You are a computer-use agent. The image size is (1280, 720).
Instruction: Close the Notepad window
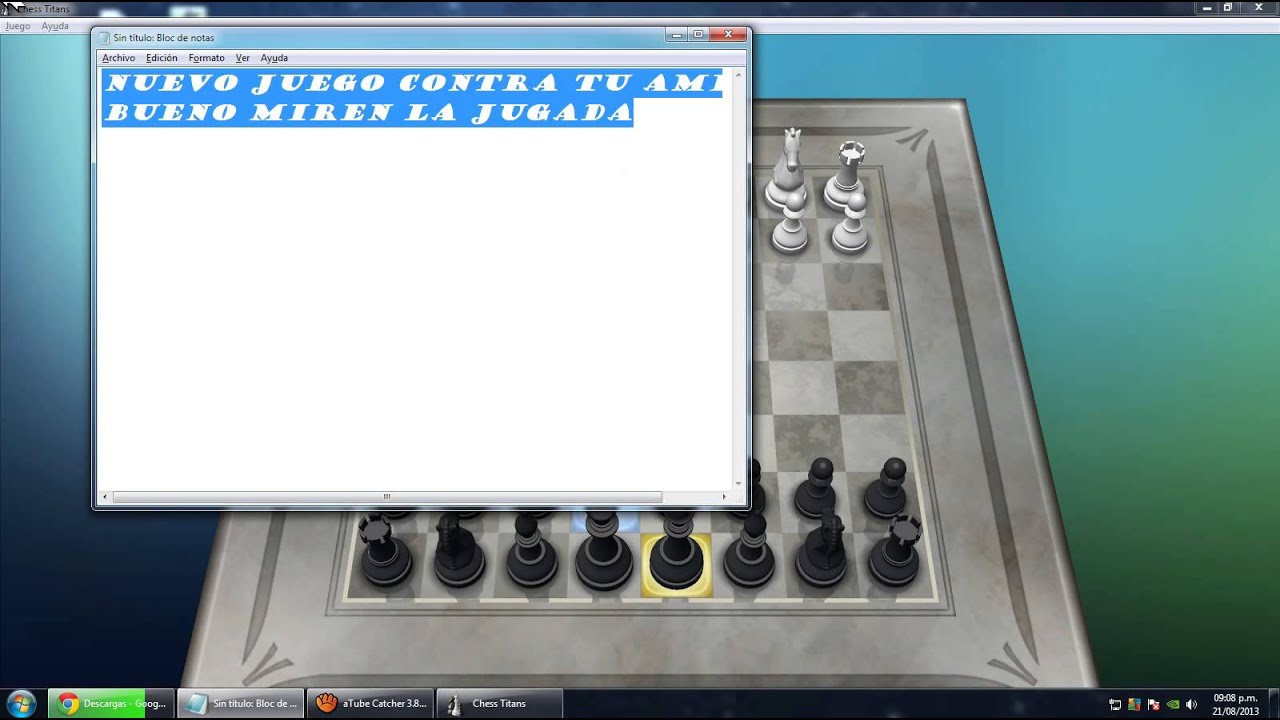click(x=729, y=35)
